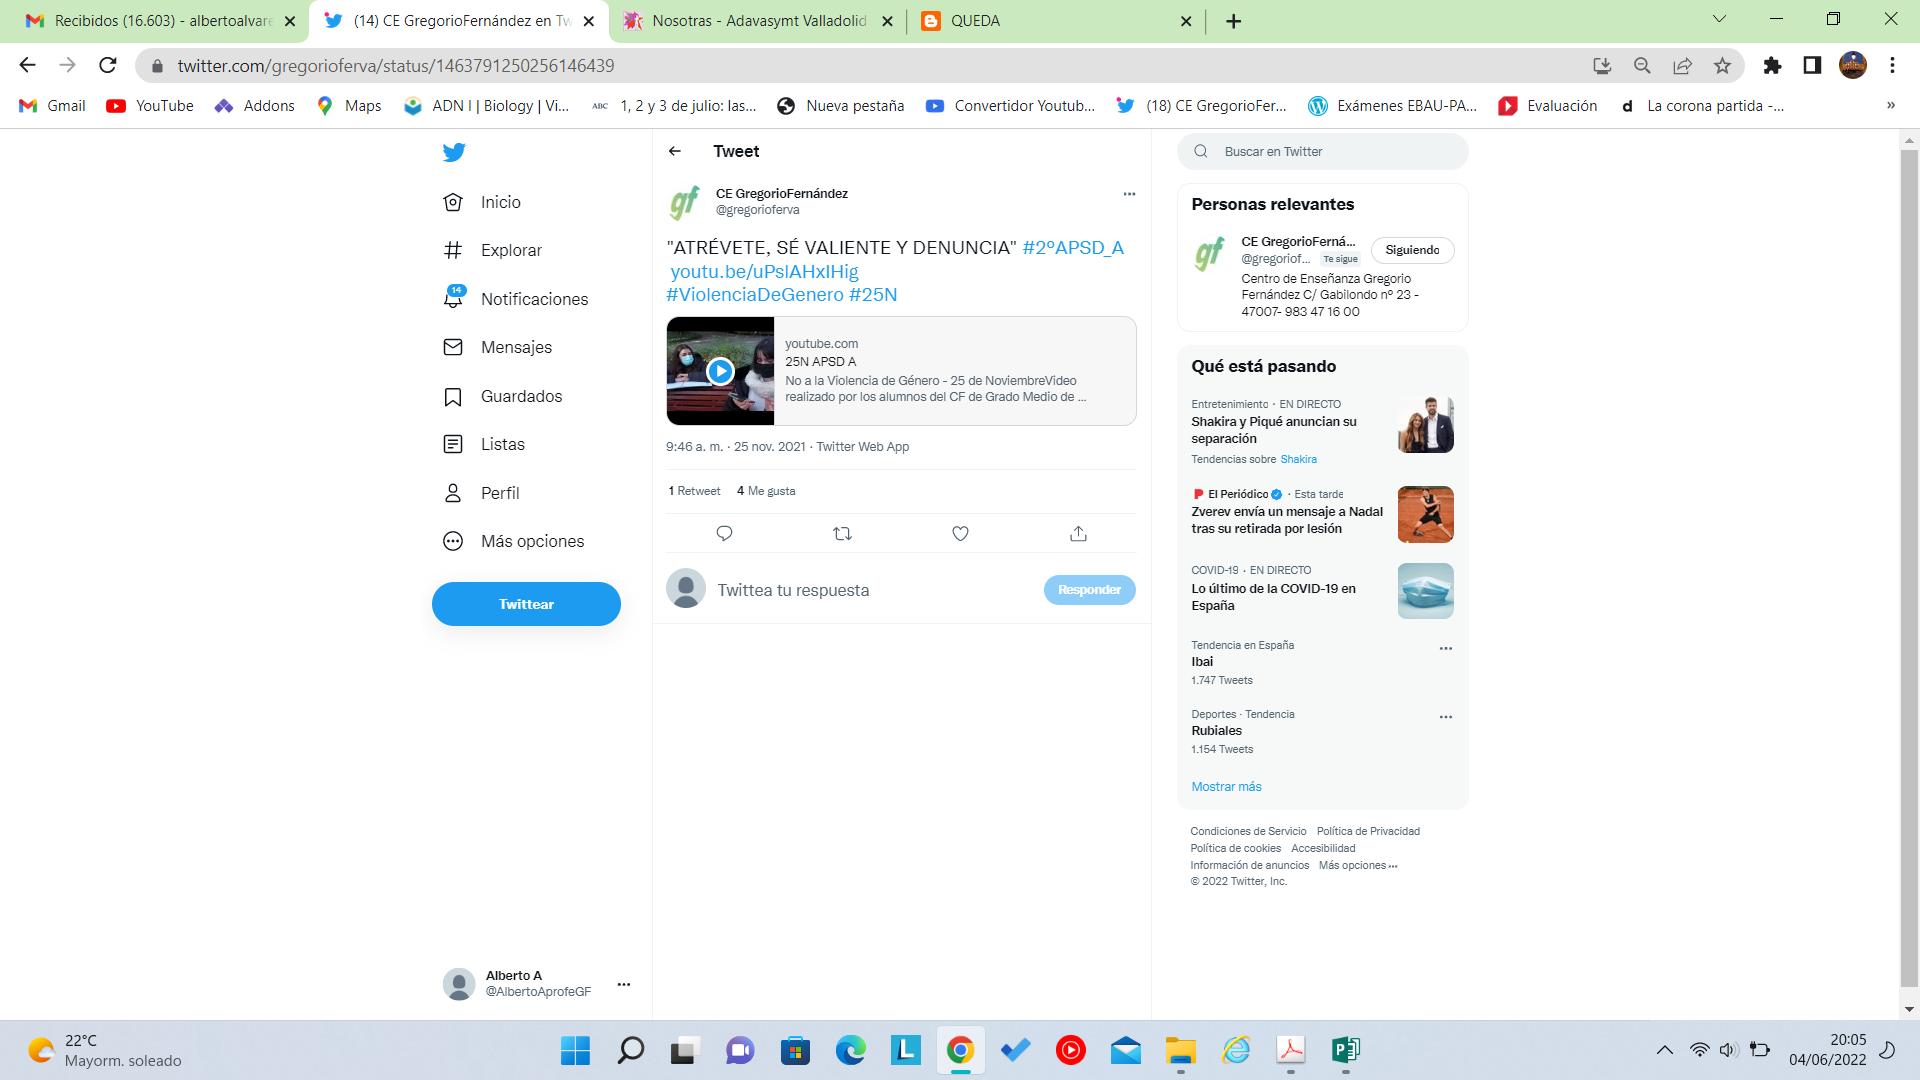Click the Responder button
Image resolution: width=1920 pixels, height=1080 pixels.
coord(1089,590)
